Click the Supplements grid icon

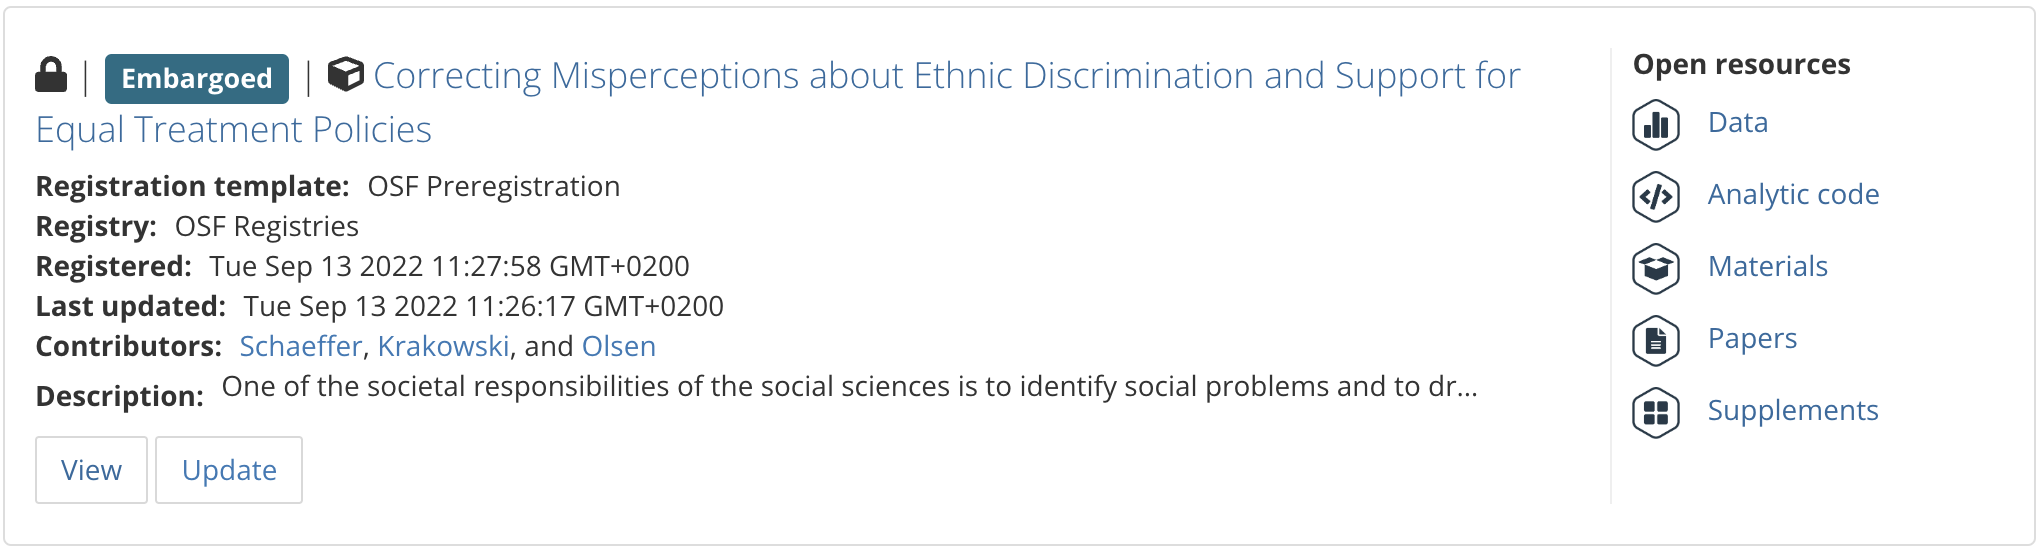click(x=1656, y=413)
